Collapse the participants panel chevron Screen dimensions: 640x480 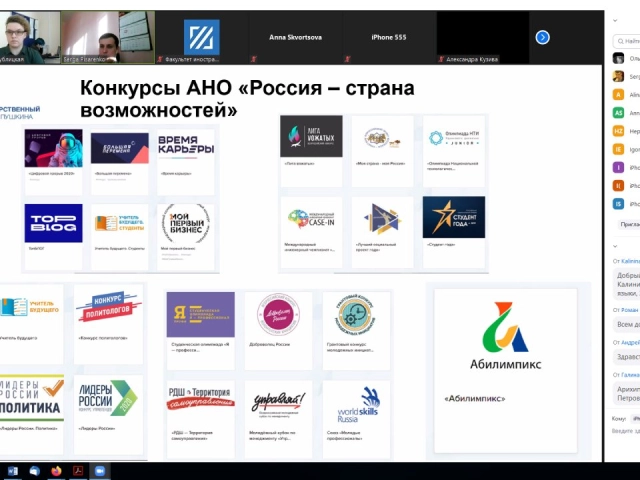pyautogui.click(x=615, y=20)
